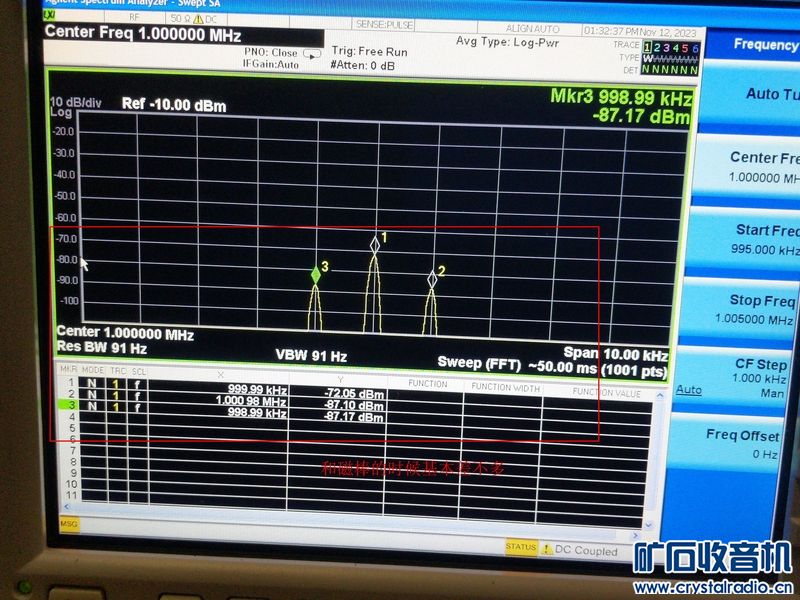The image size is (800, 600).
Task: Open the Center Freq softkey
Action: 746,167
